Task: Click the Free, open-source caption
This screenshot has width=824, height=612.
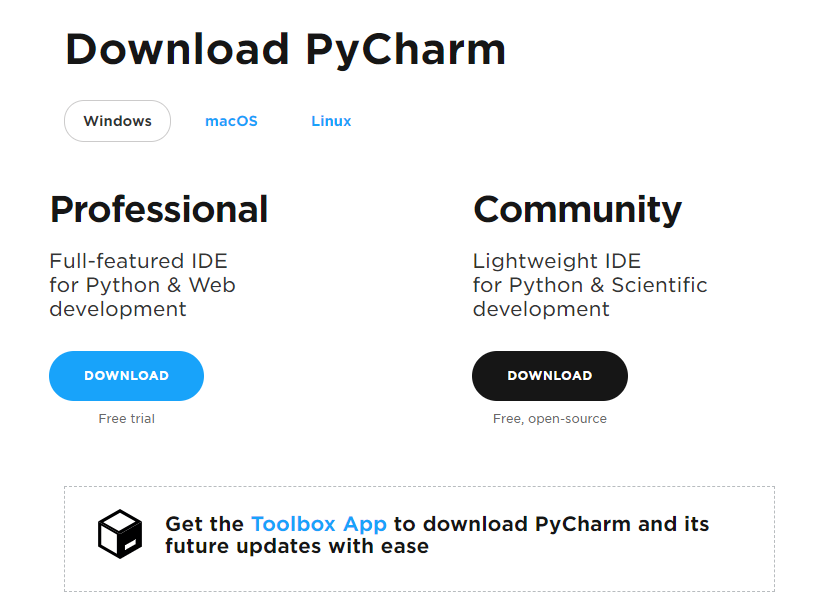Action: pyautogui.click(x=550, y=419)
